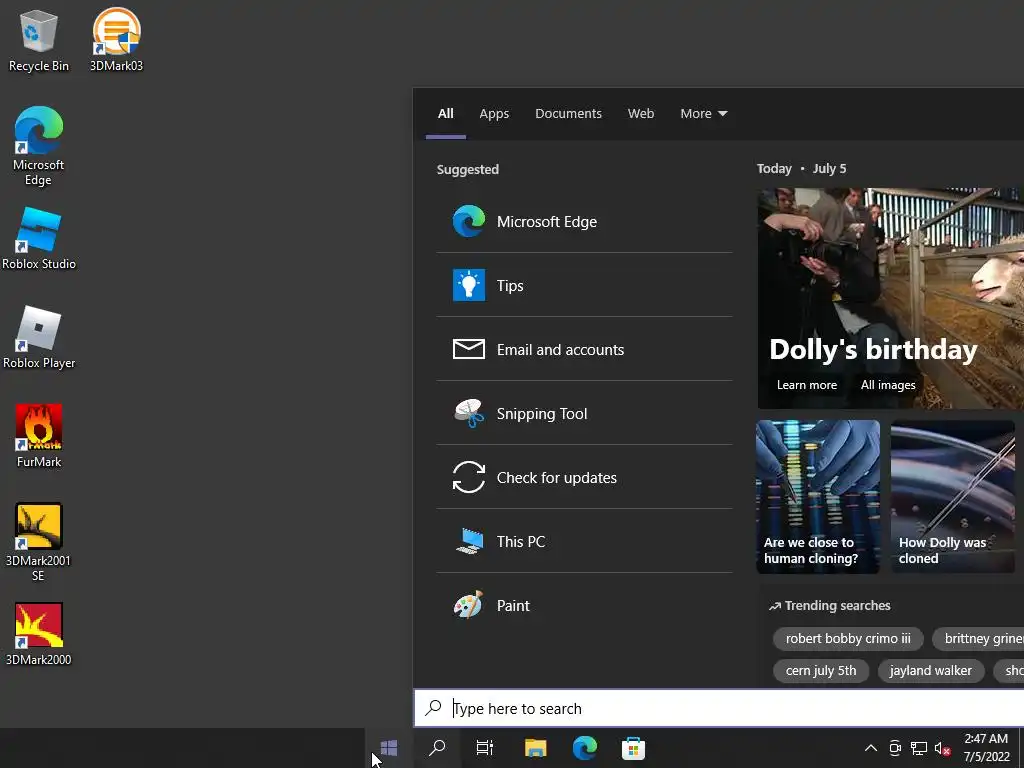
Task: Launch Microsoft Edge from the taskbar
Action: (584, 748)
